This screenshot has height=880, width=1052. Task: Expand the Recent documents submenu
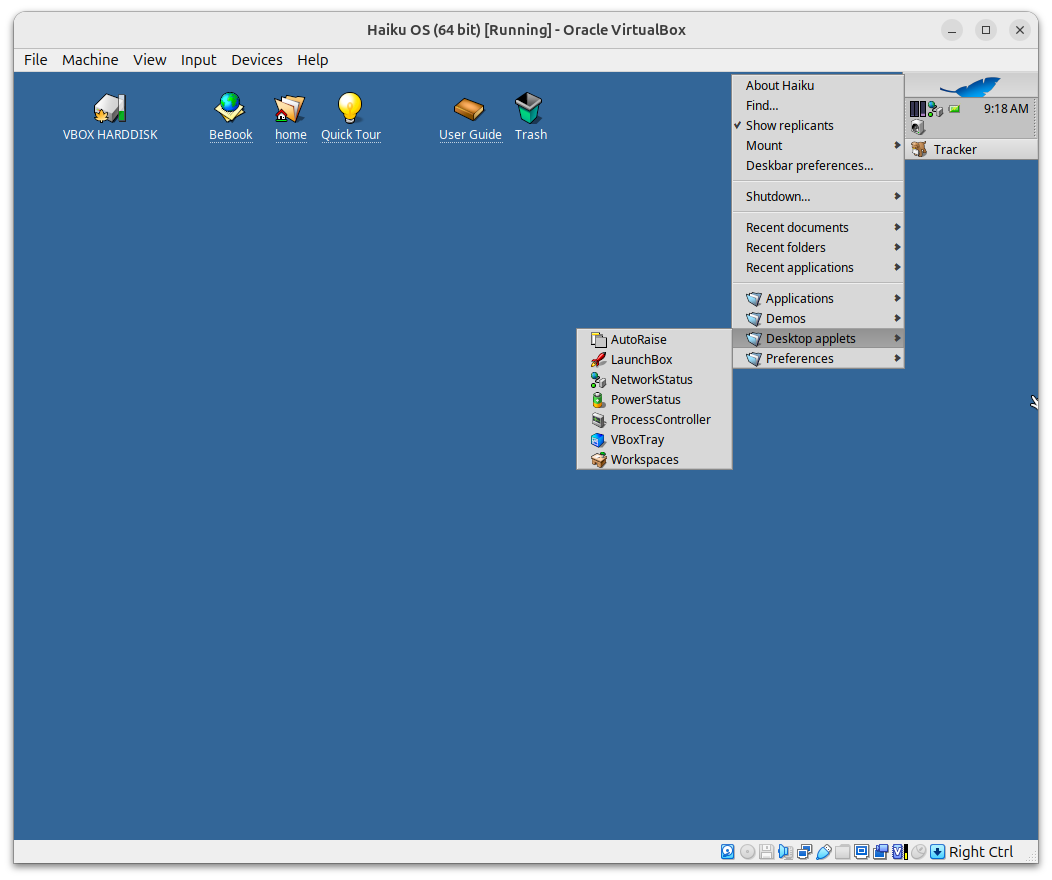(818, 227)
